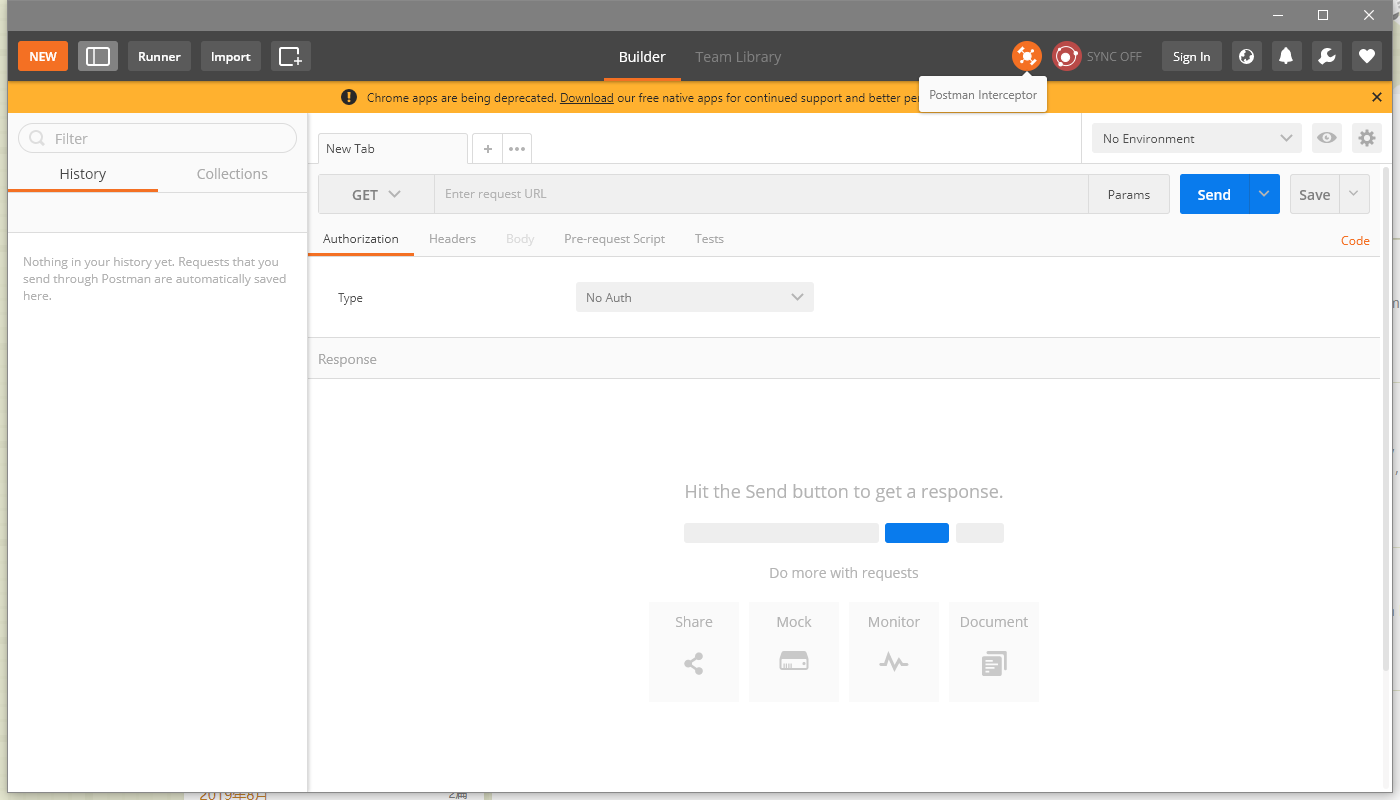Viewport: 1400px width, 800px height.
Task: Click the Download link in the banner
Action: pyautogui.click(x=587, y=97)
